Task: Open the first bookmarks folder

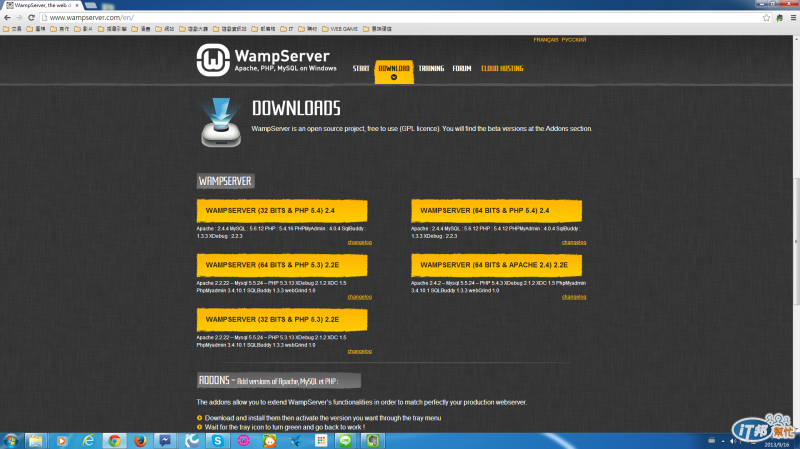Action: tap(12, 29)
